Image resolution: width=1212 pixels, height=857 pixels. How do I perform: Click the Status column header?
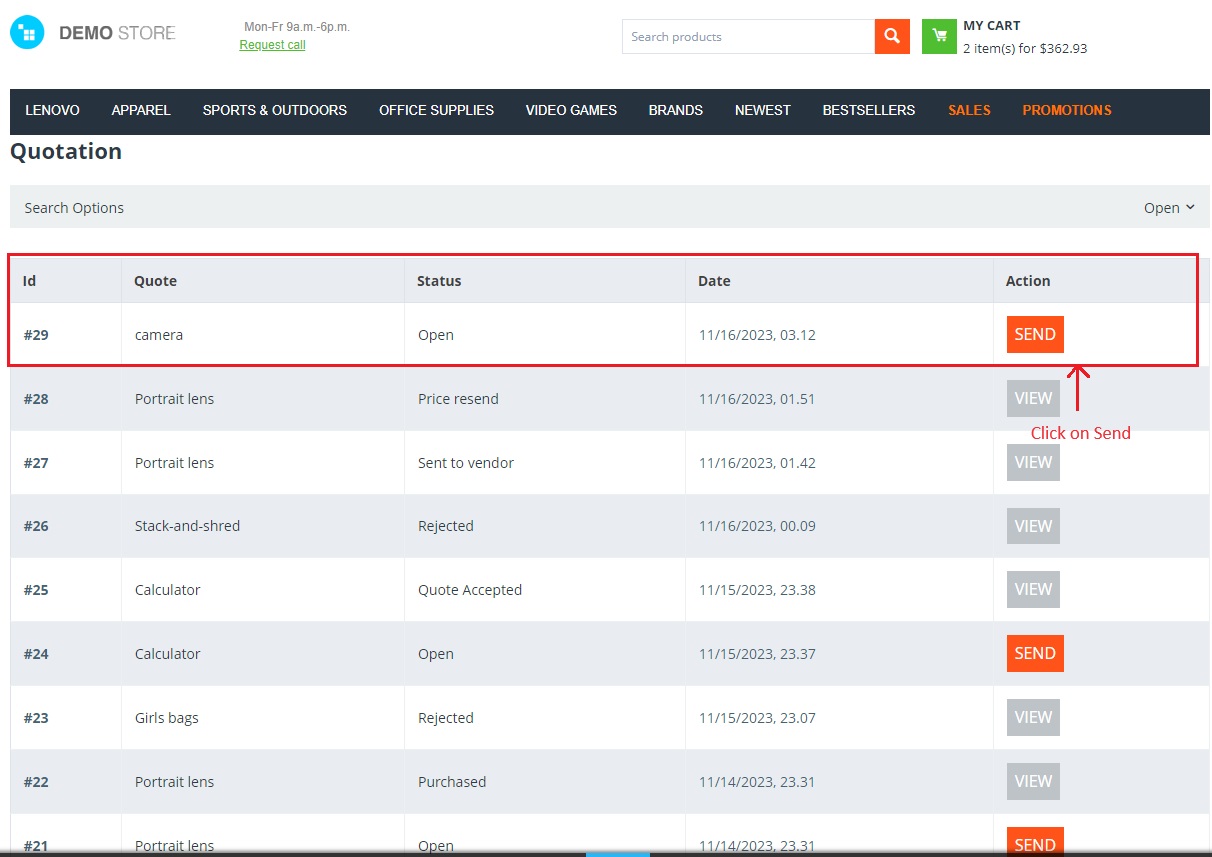coord(439,281)
